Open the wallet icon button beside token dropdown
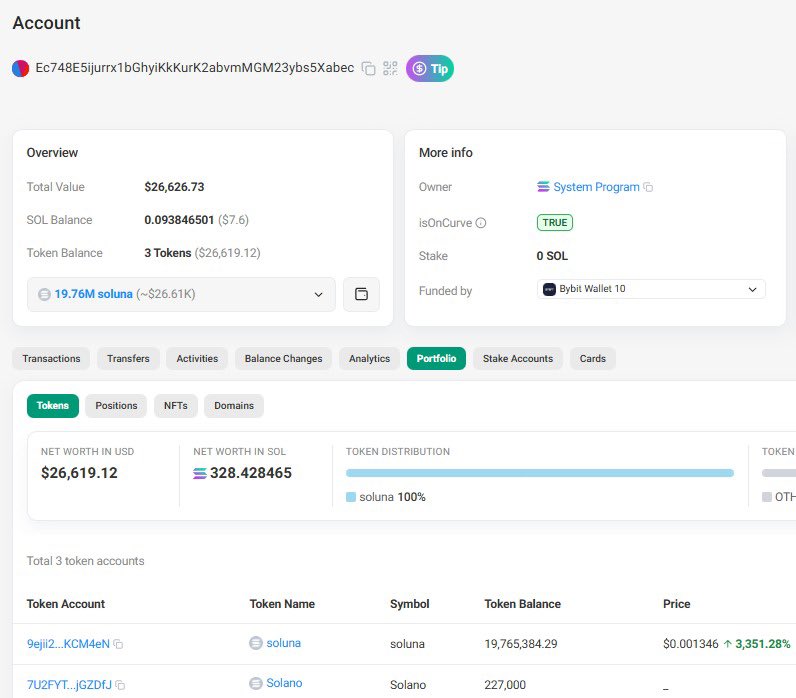This screenshot has height=698, width=796. coord(361,294)
